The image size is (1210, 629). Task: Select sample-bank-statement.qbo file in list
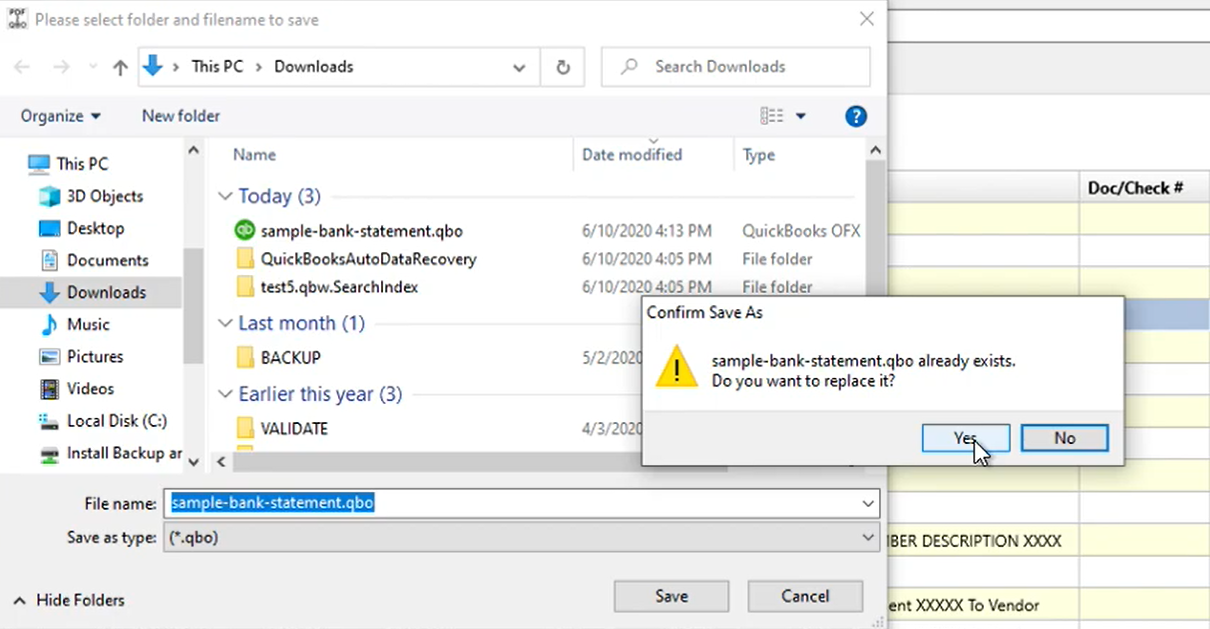[x=362, y=231]
